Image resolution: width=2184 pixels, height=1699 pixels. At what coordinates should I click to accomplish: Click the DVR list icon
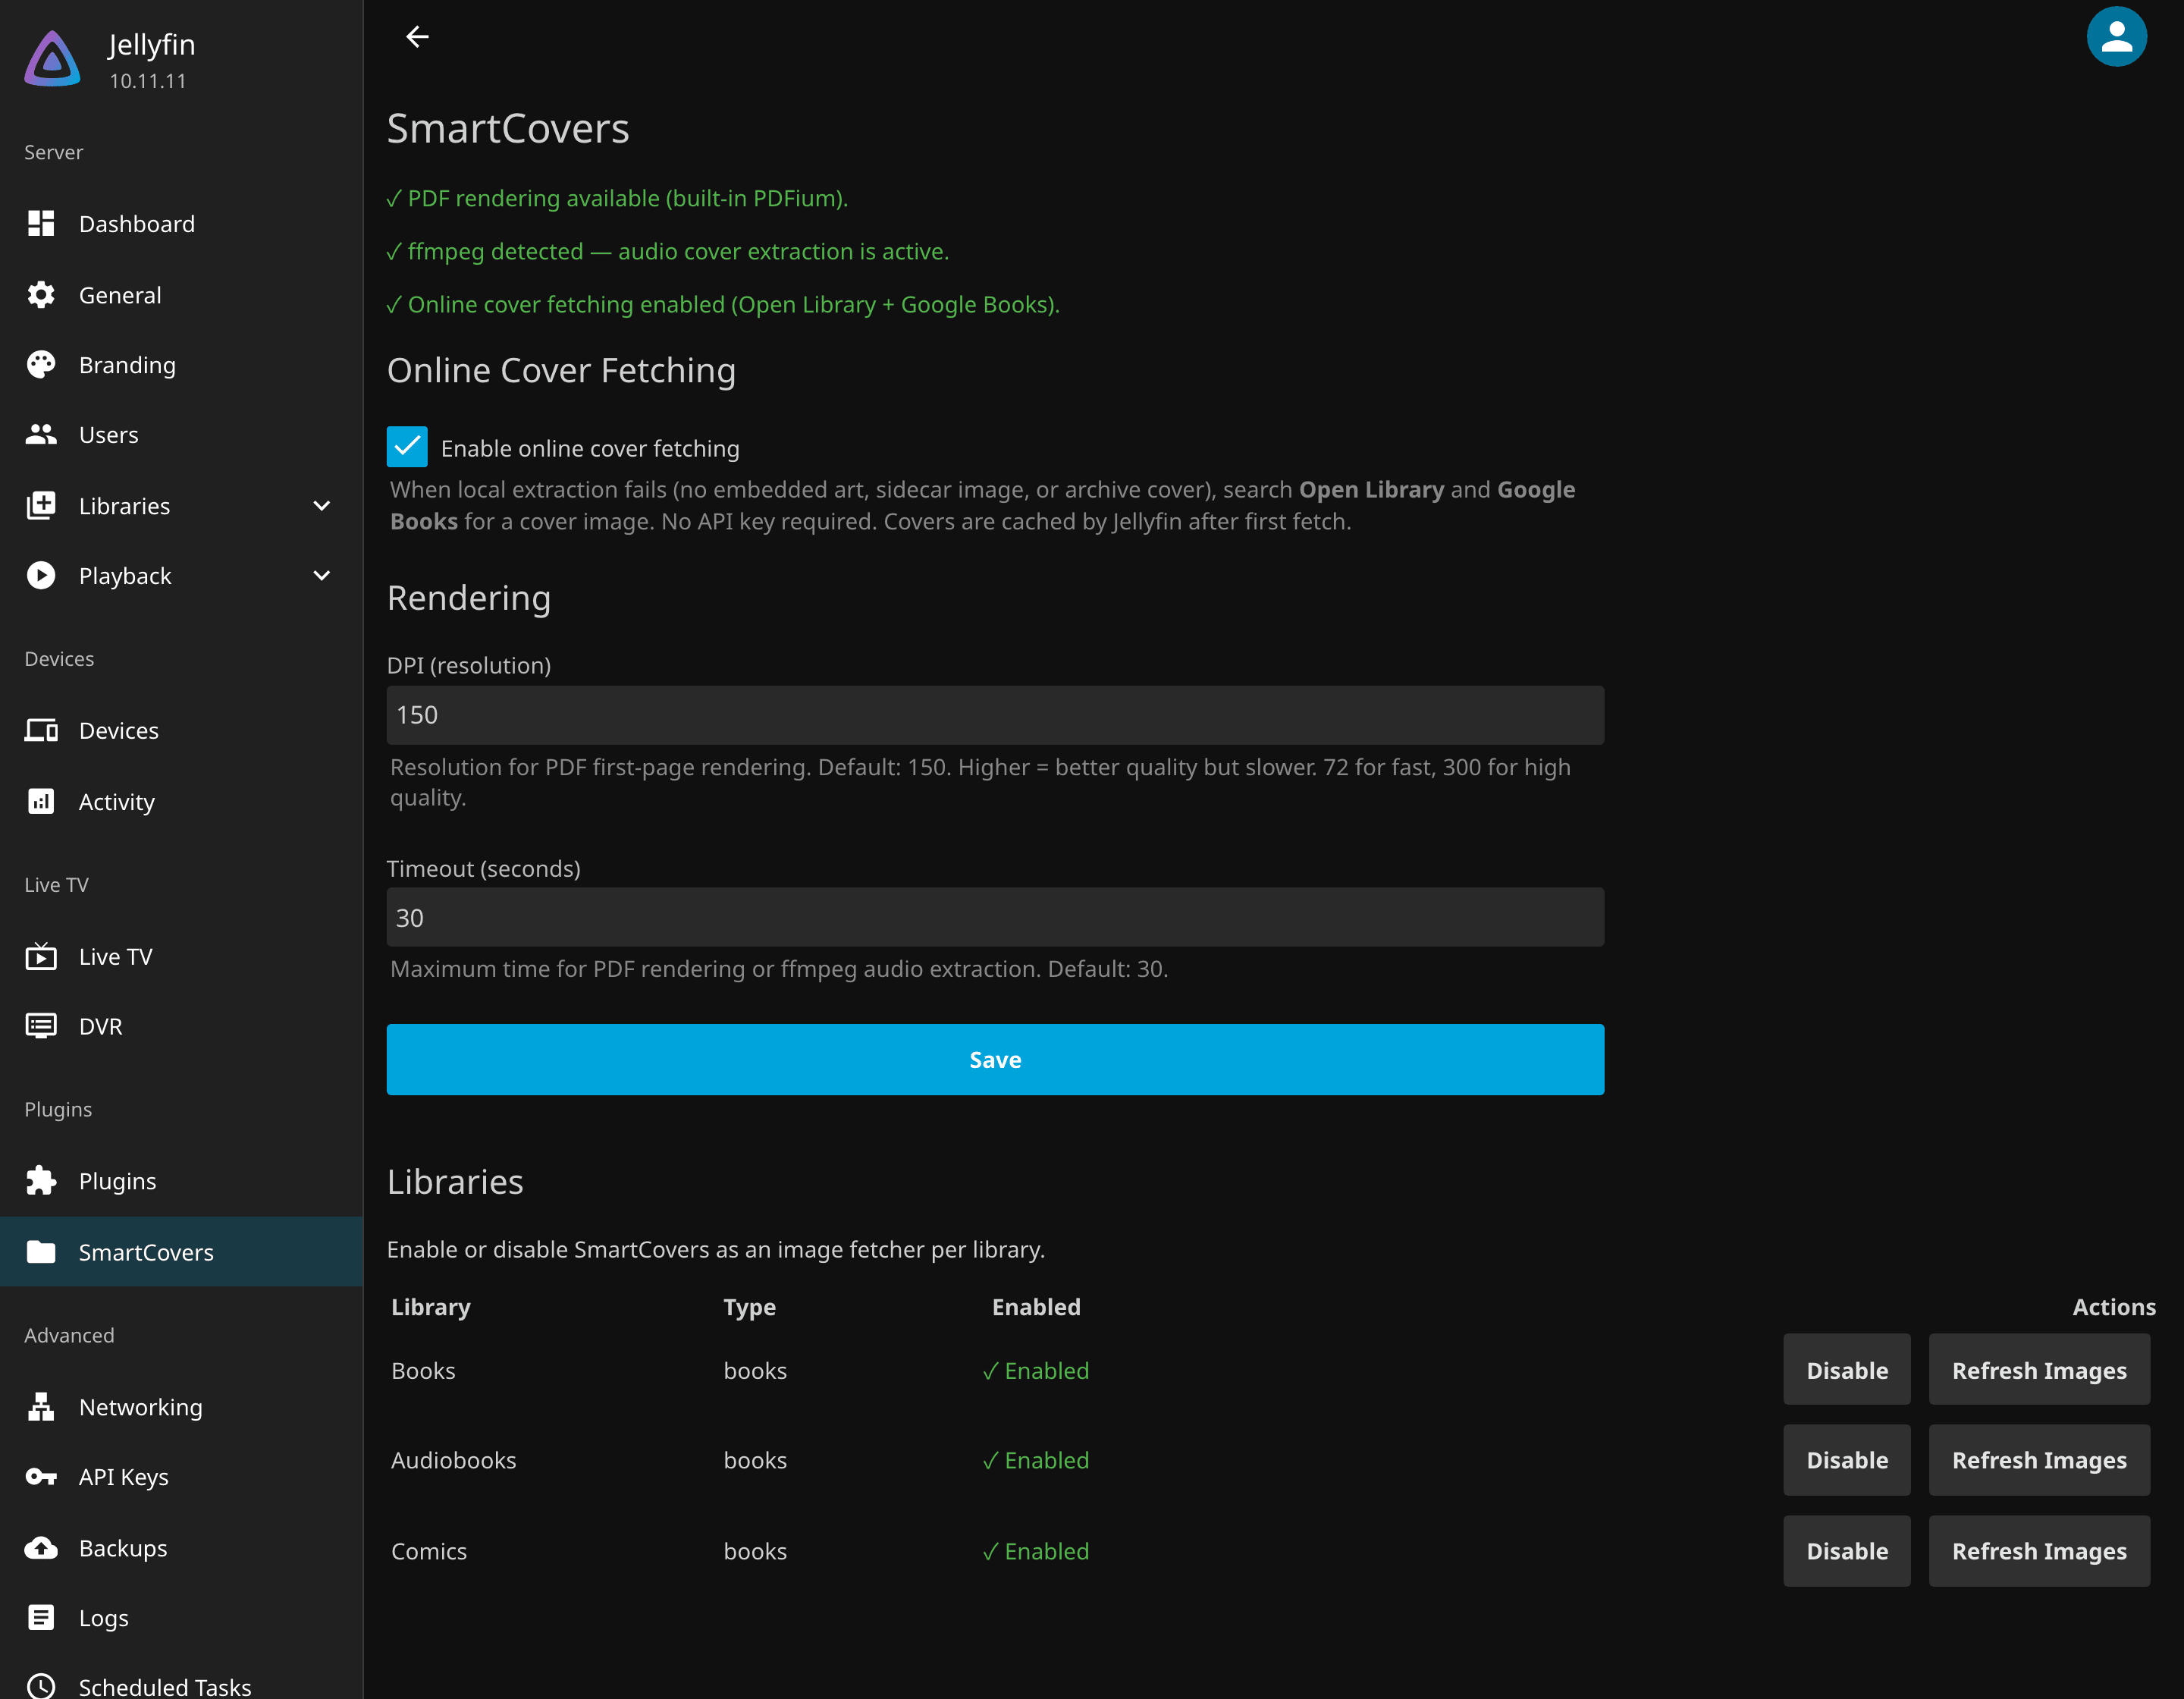(x=41, y=1026)
